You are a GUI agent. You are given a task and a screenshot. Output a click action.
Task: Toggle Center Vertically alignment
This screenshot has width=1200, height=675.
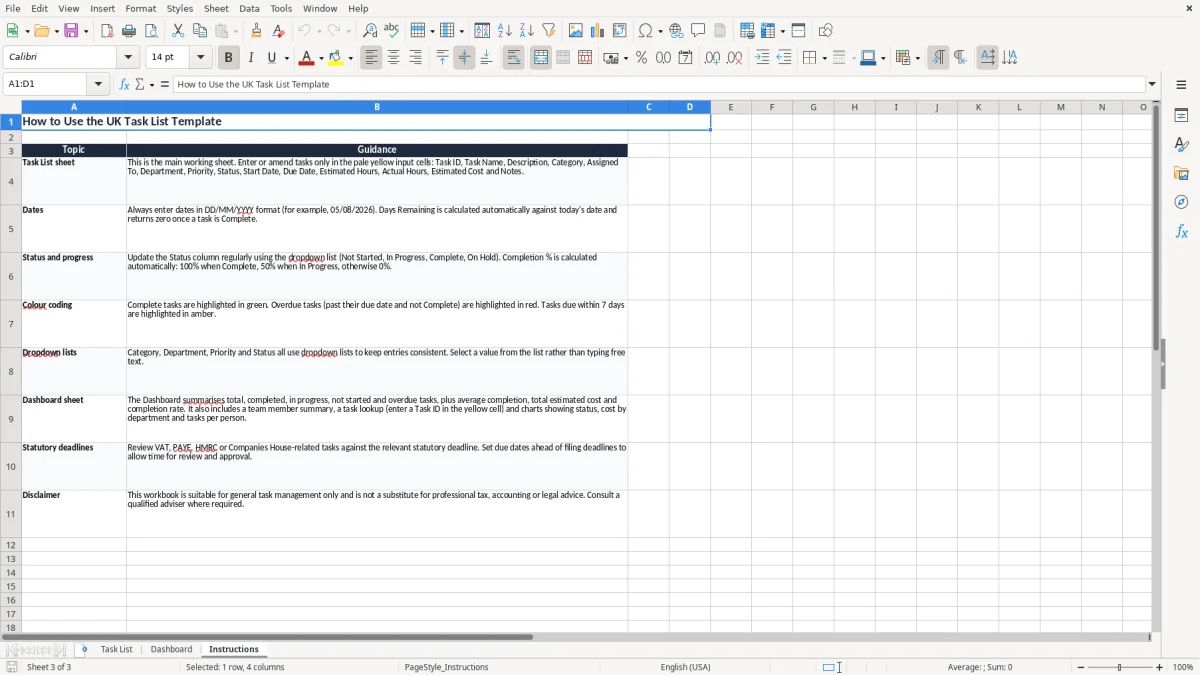(464, 58)
